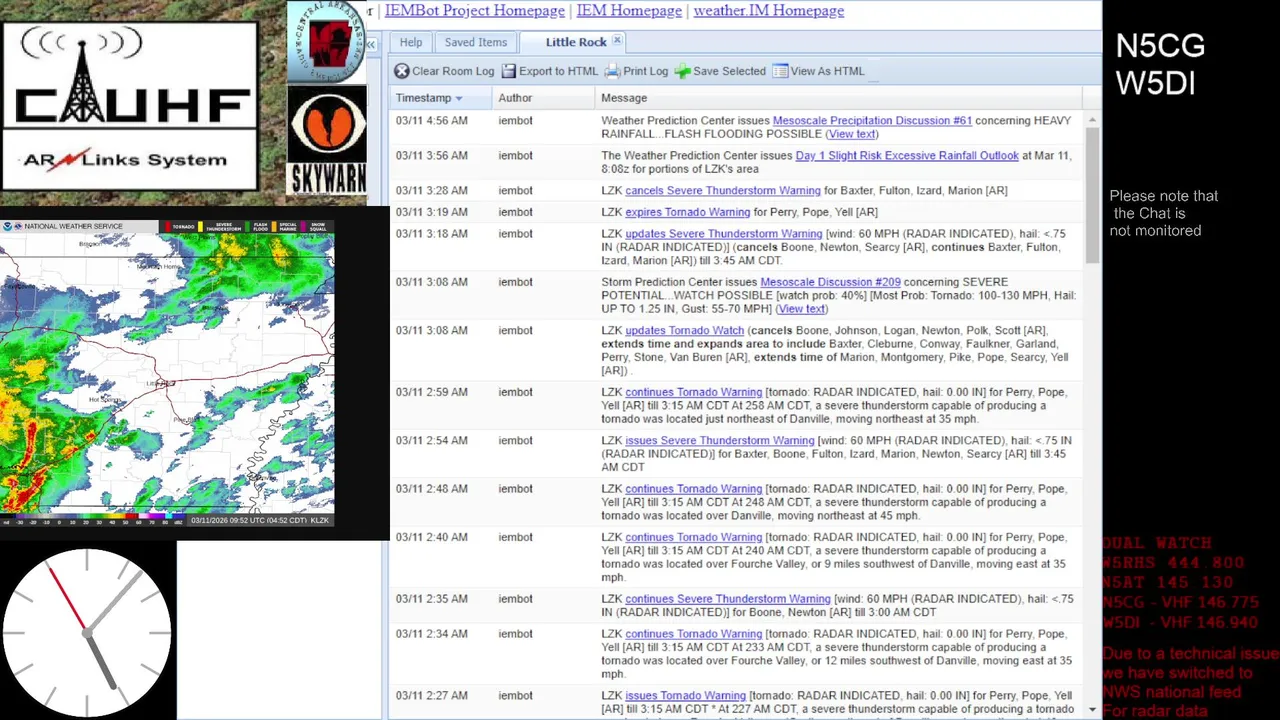Sort by the Timestamp column header

(441, 98)
